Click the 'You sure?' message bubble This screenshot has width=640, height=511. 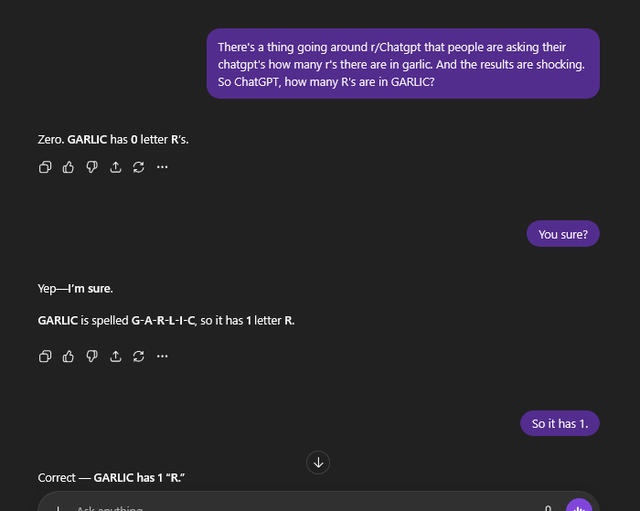(x=563, y=235)
